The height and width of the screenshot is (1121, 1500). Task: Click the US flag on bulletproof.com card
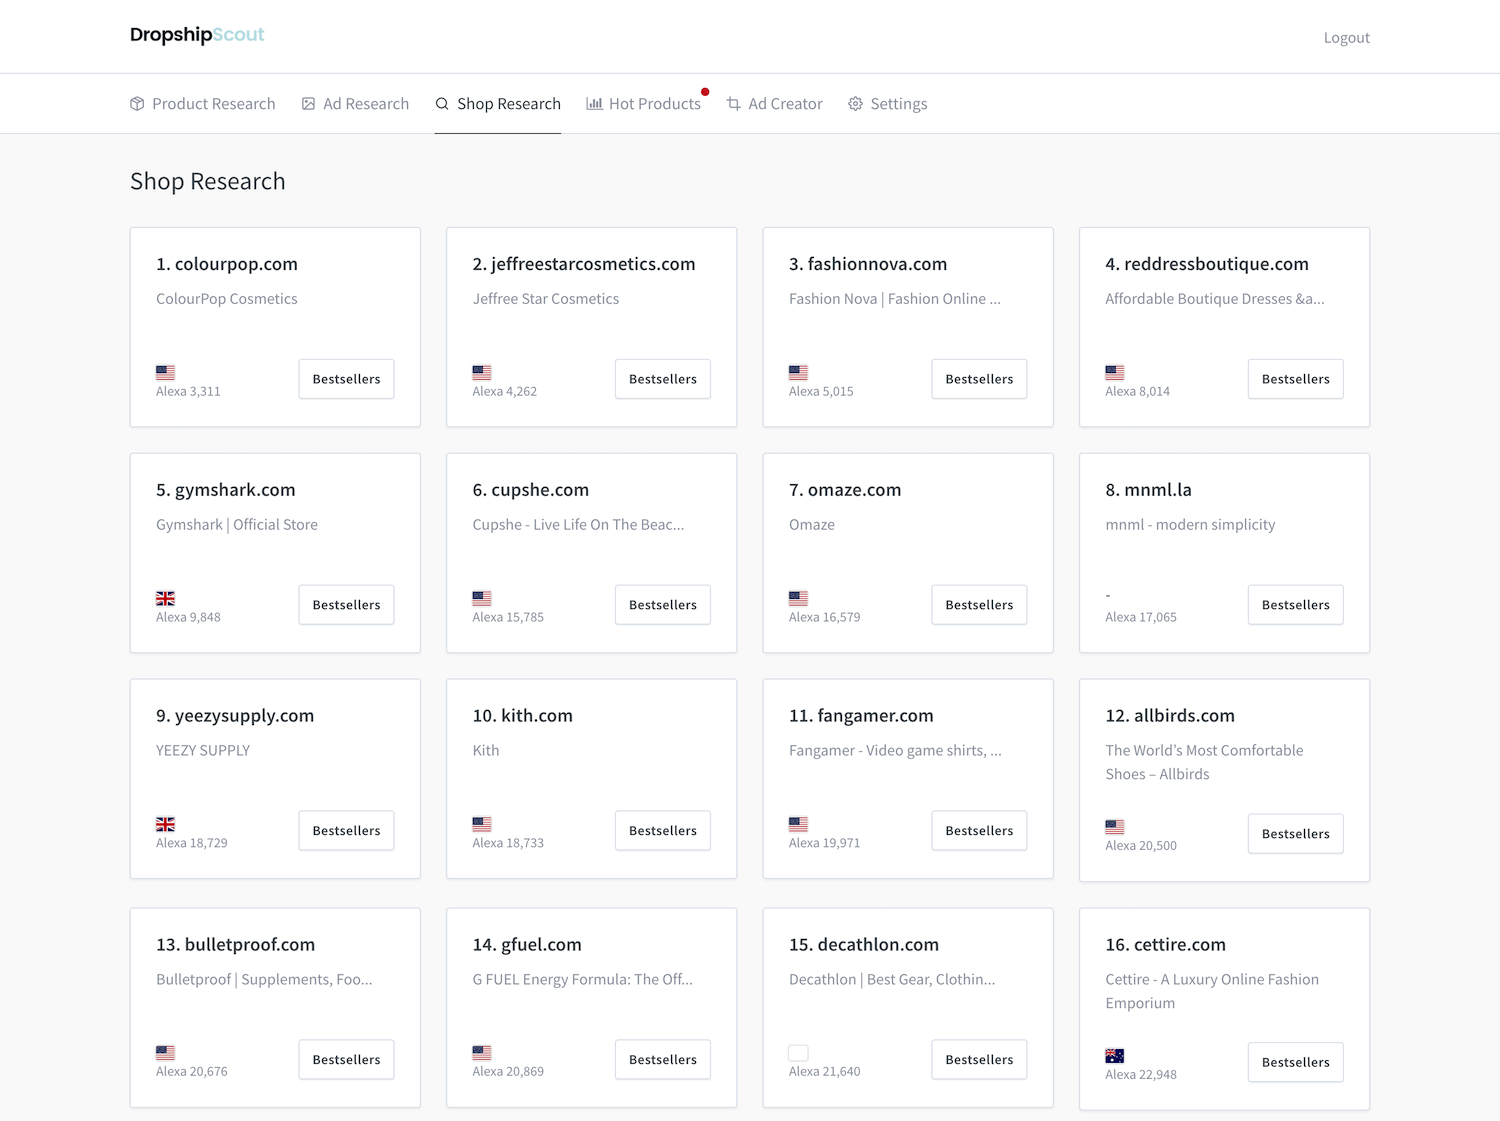pyautogui.click(x=166, y=1053)
